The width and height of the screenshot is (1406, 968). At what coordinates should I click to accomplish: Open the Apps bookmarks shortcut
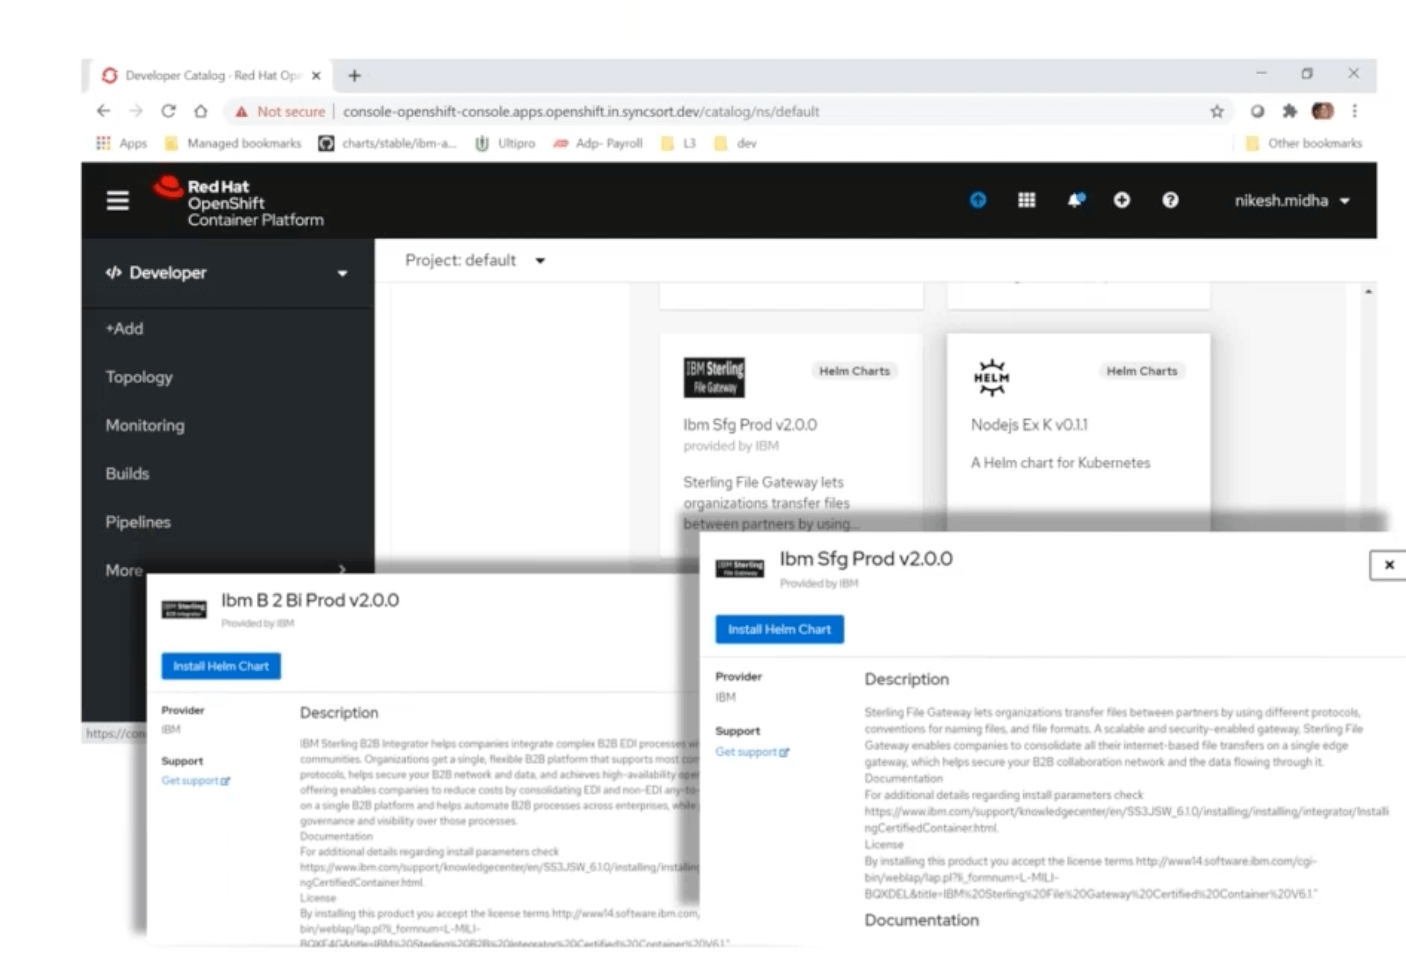[x=121, y=143]
